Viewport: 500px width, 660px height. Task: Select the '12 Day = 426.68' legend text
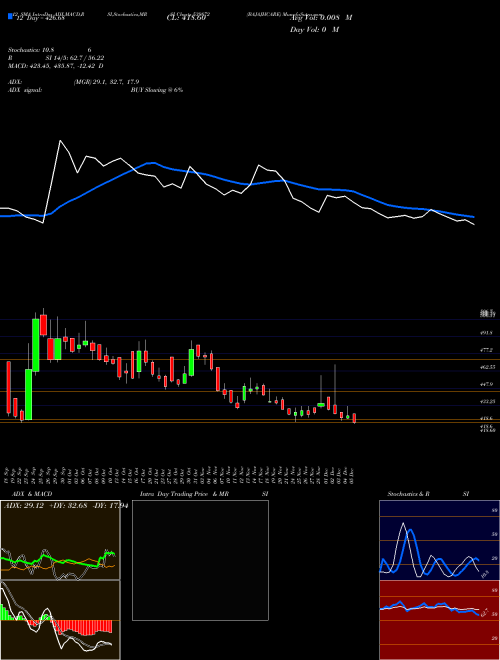point(40,18)
